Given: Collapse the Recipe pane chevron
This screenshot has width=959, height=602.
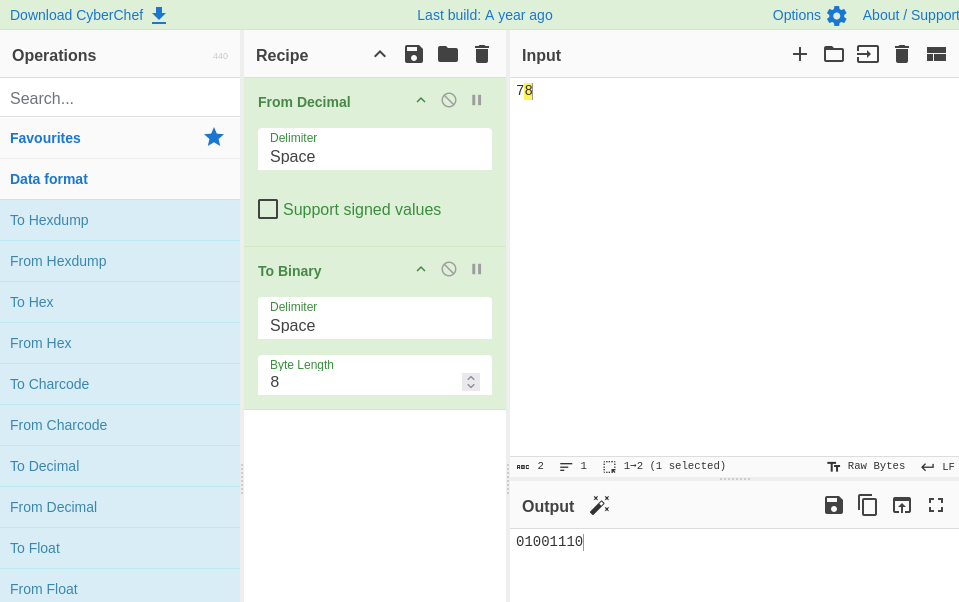Looking at the screenshot, I should point(380,54).
